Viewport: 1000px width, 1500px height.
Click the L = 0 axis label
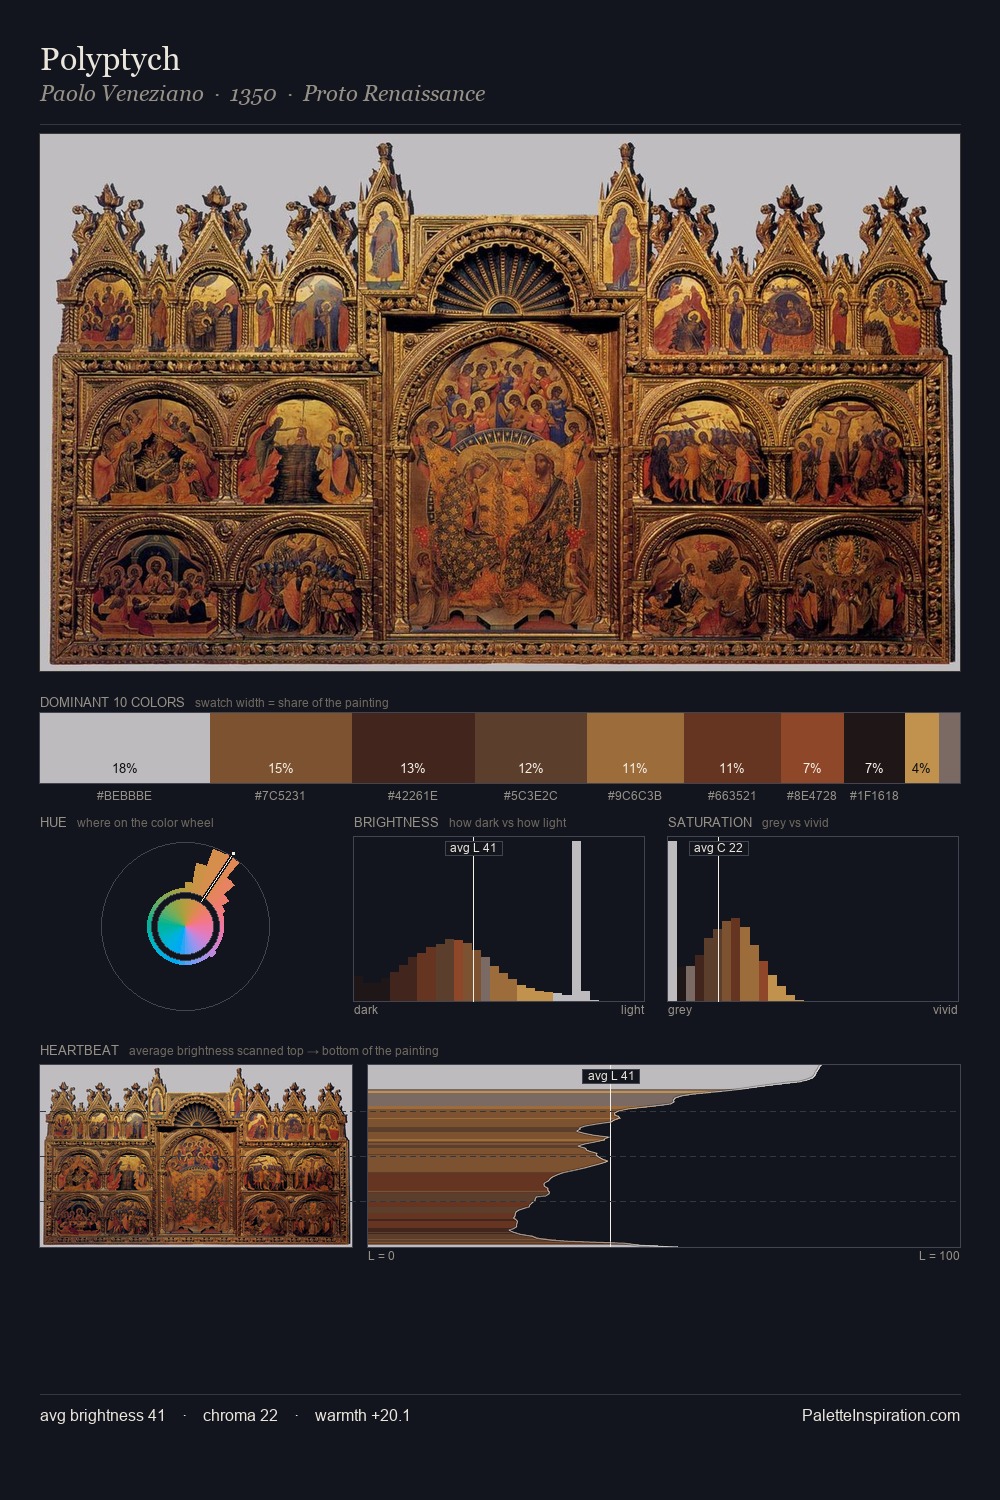pos(381,1256)
